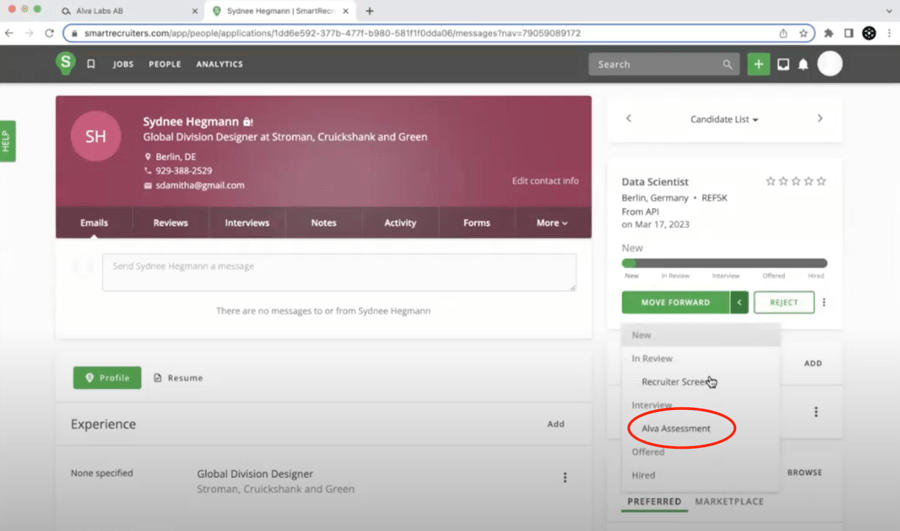Go to next candidate with right arrow

820,118
